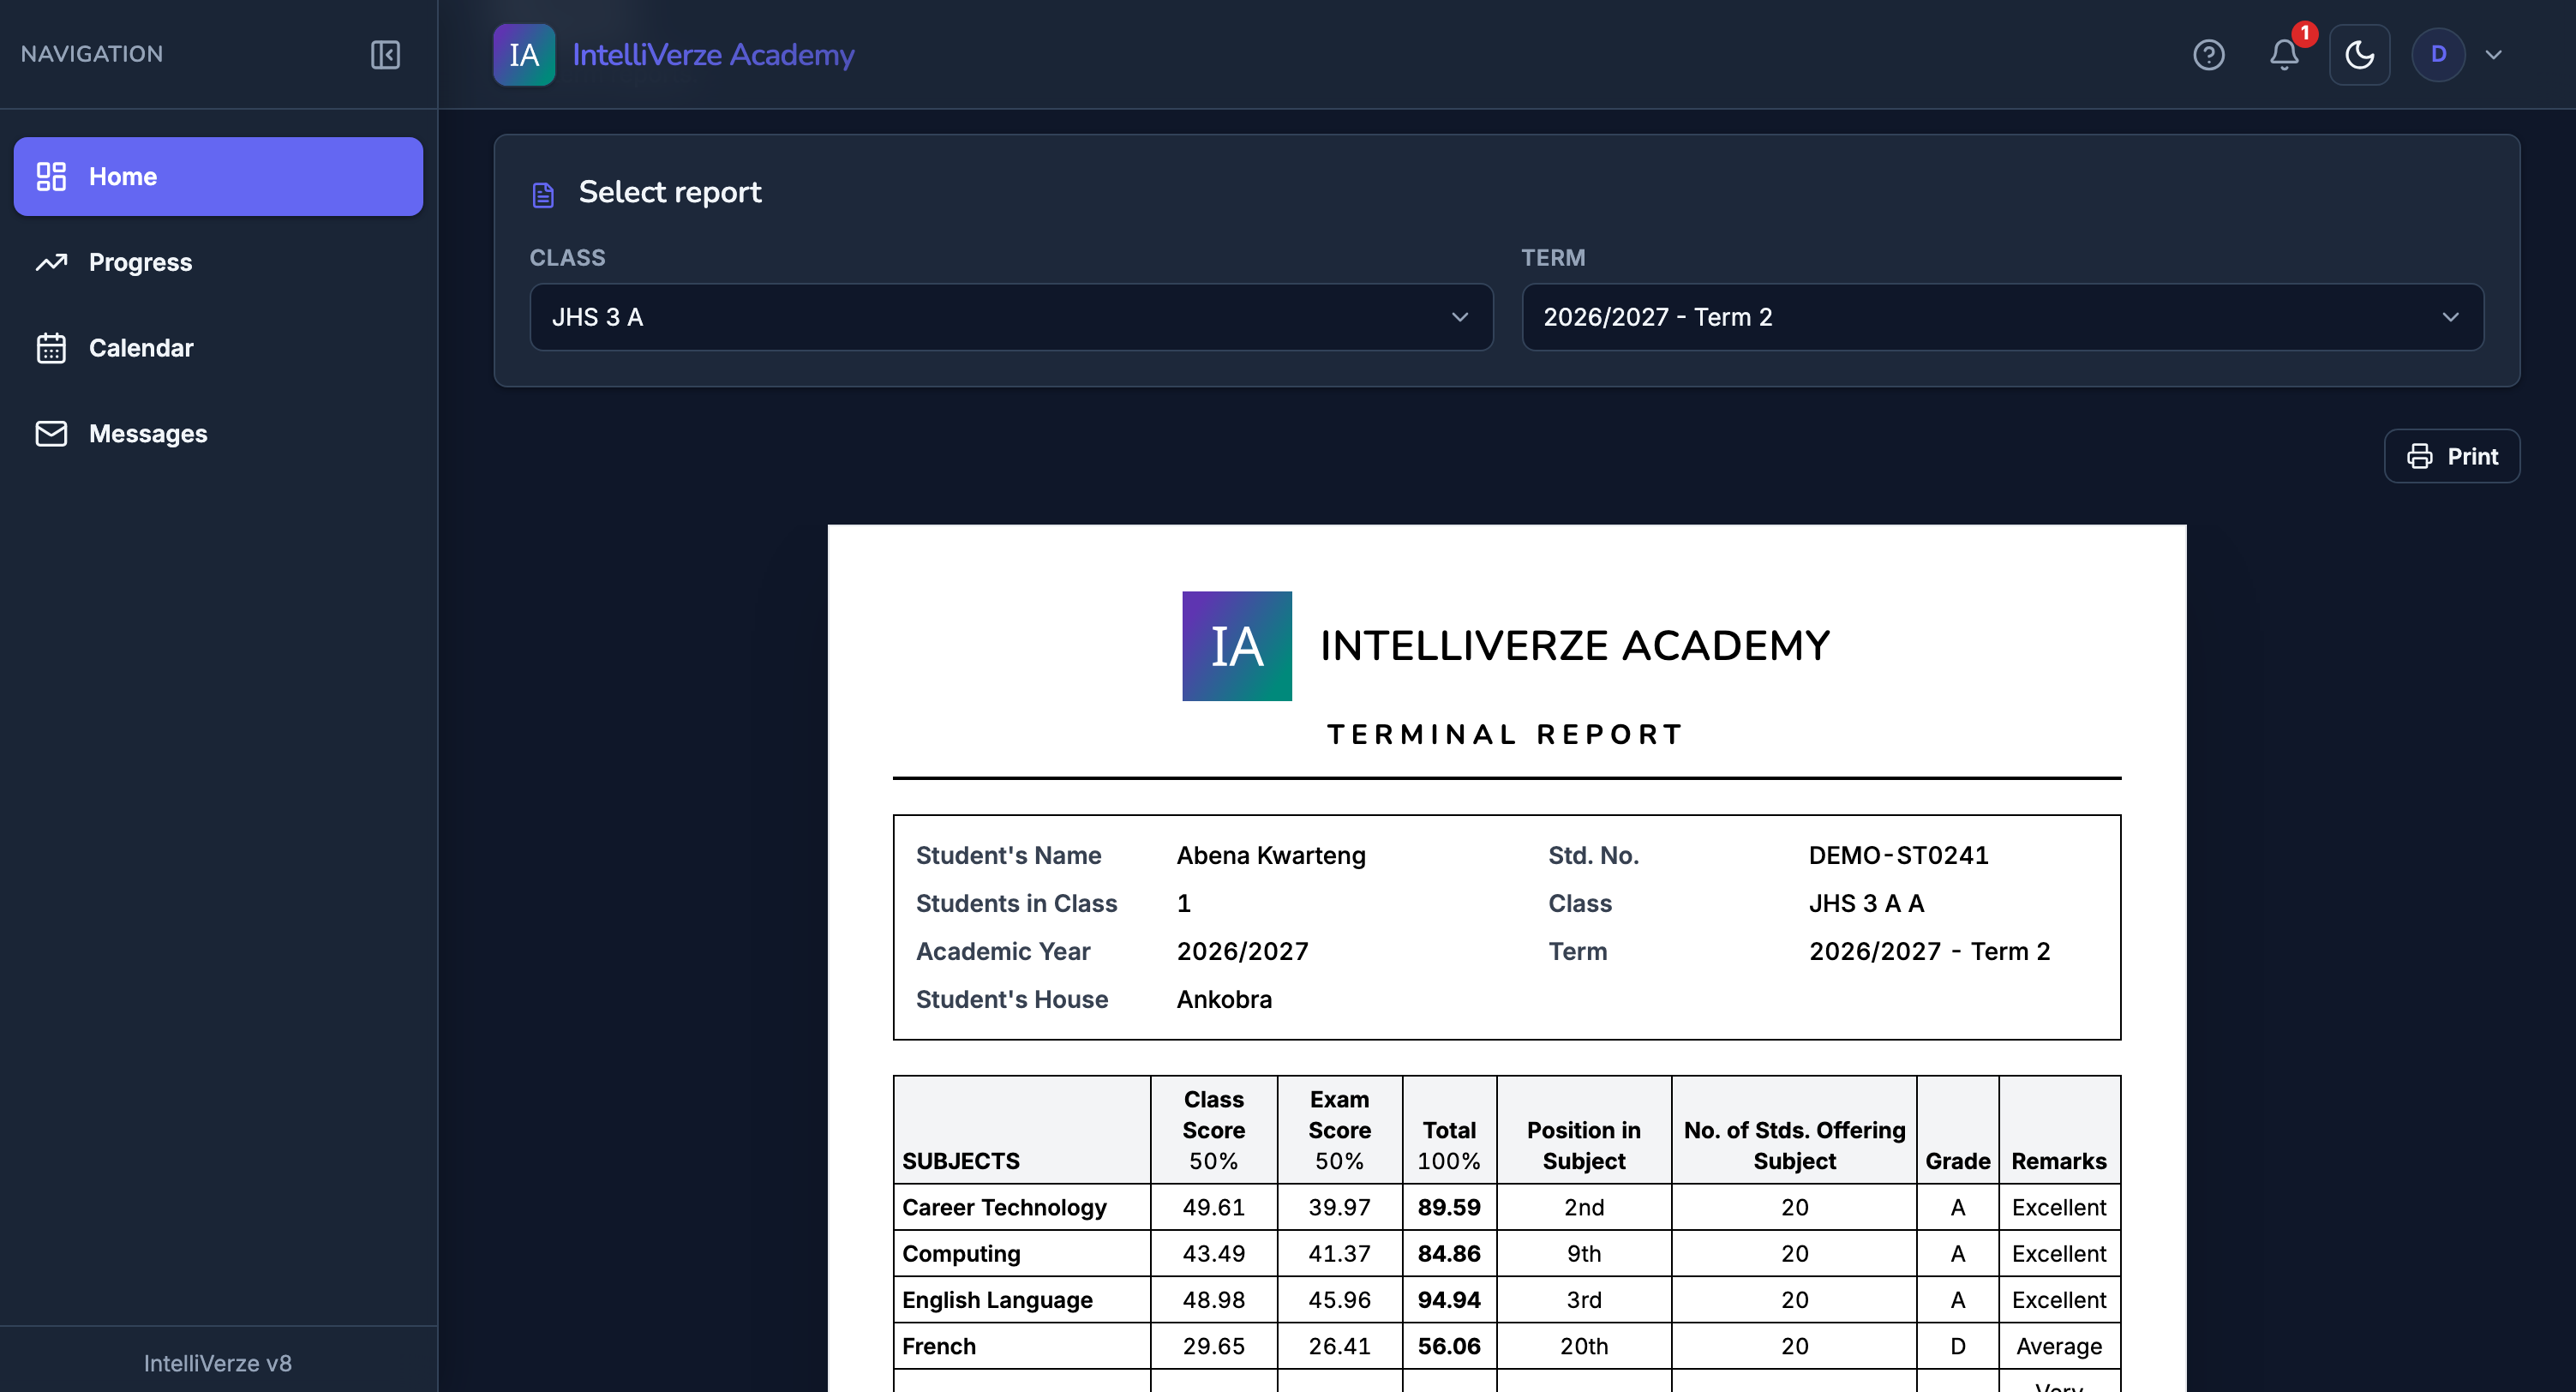Click the Computing subject row

1506,1253
